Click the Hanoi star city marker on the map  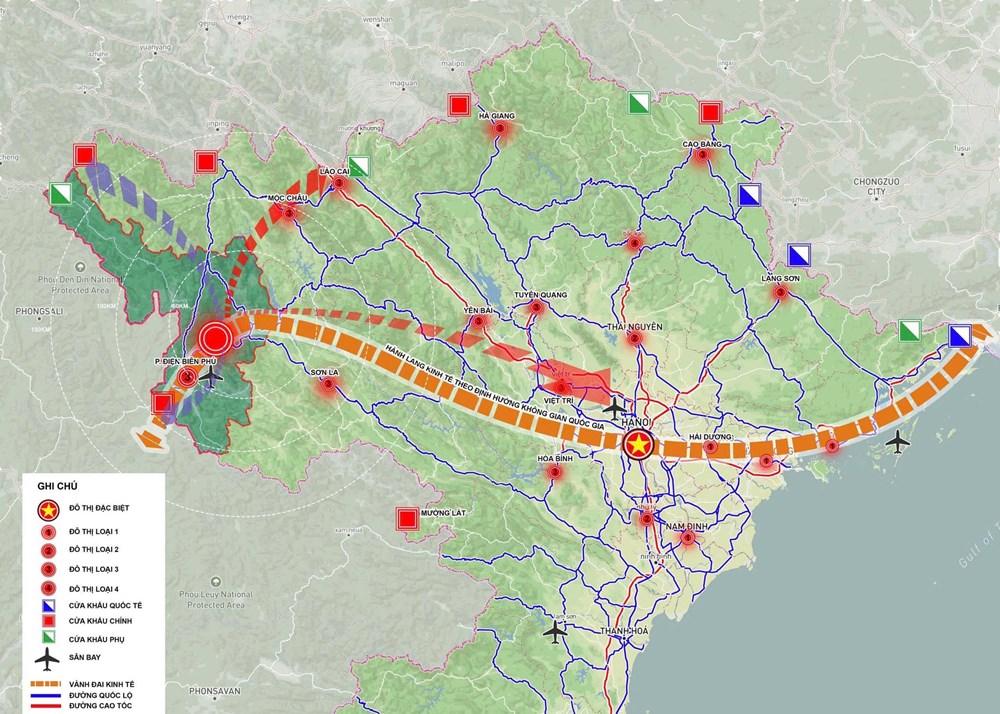(x=638, y=445)
